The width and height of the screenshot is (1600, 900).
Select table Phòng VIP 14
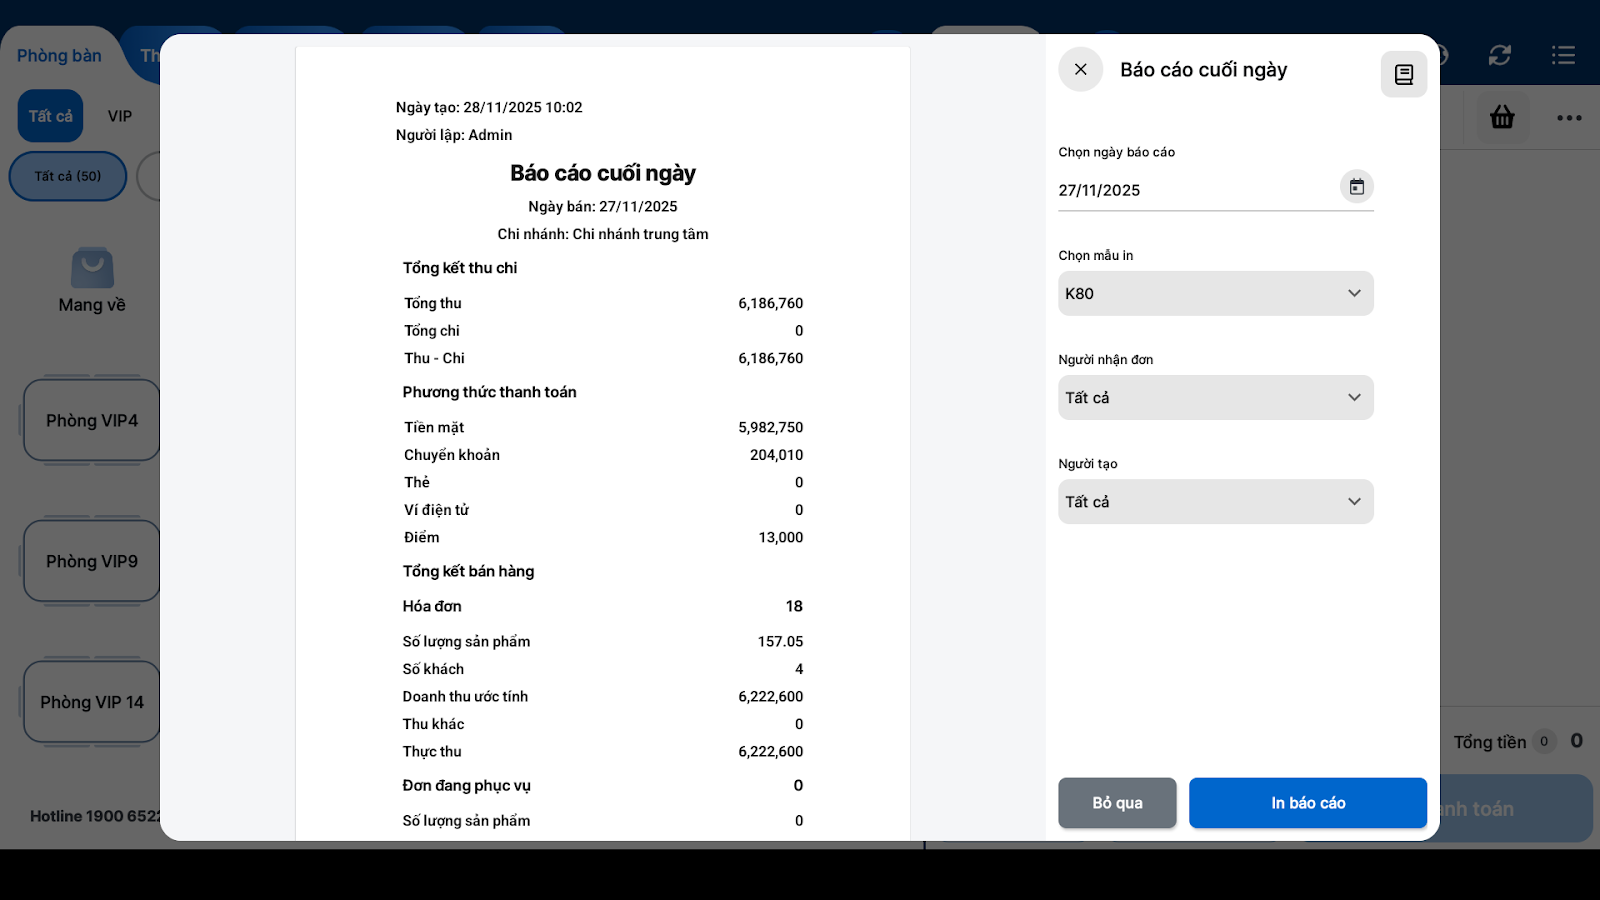(92, 703)
